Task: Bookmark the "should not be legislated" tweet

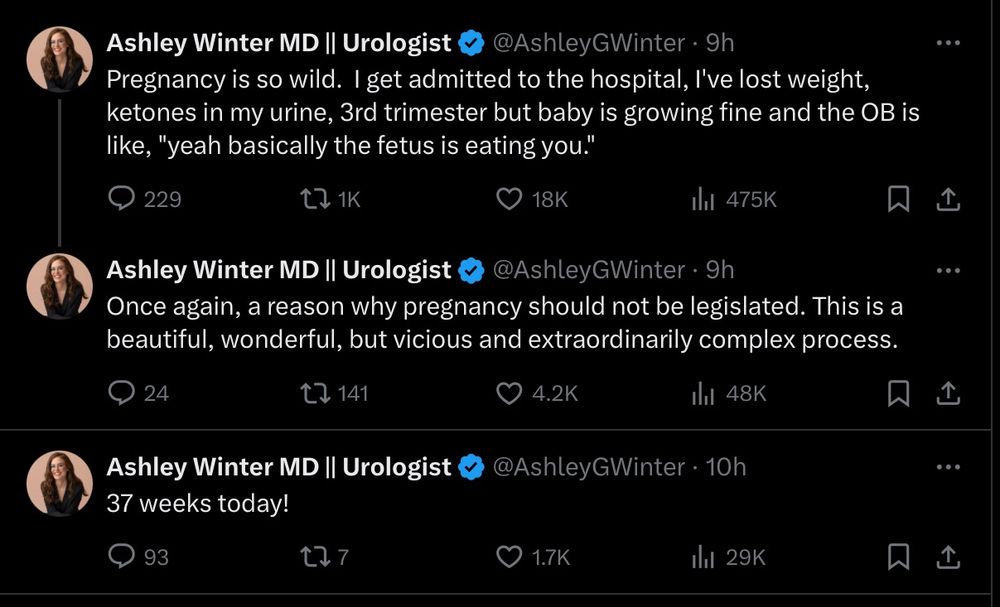Action: 899,393
